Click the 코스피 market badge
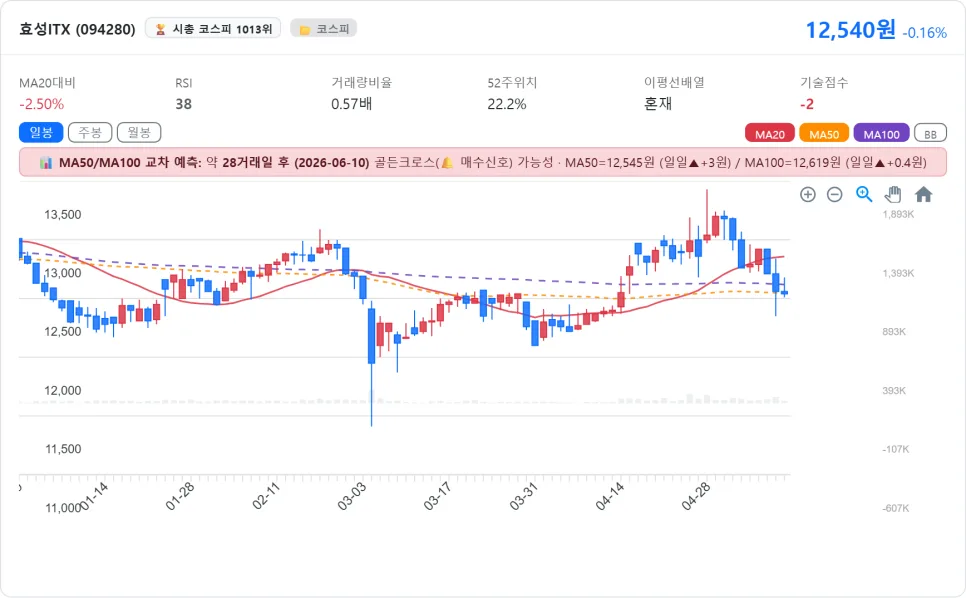 (323, 29)
